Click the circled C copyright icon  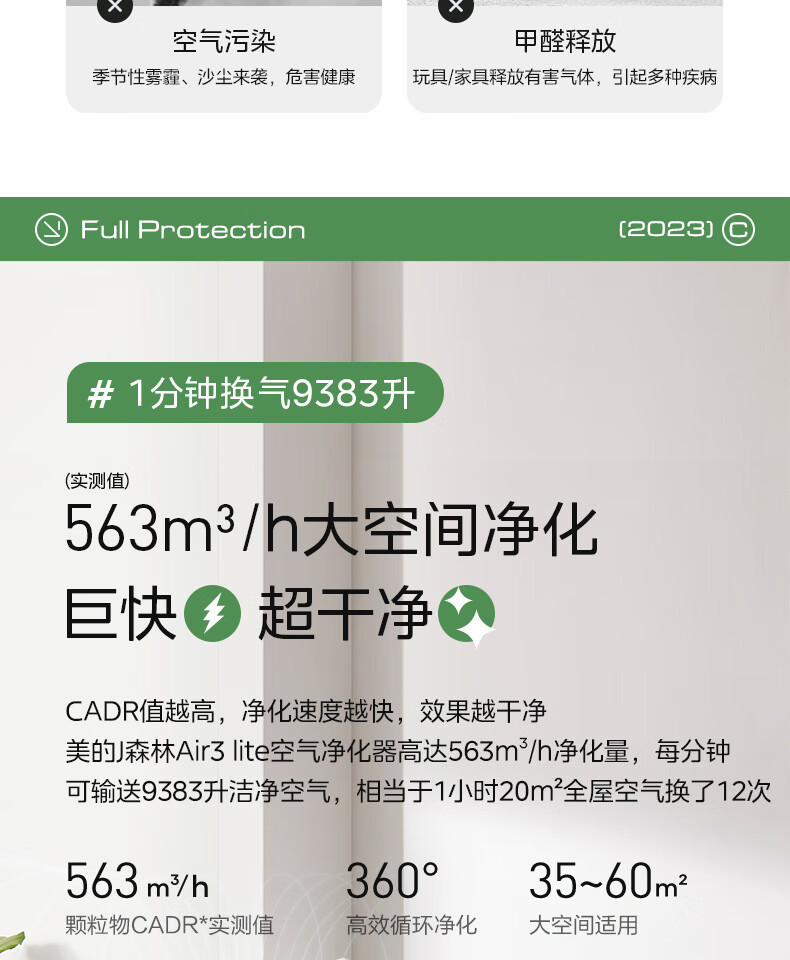pyautogui.click(x=738, y=230)
